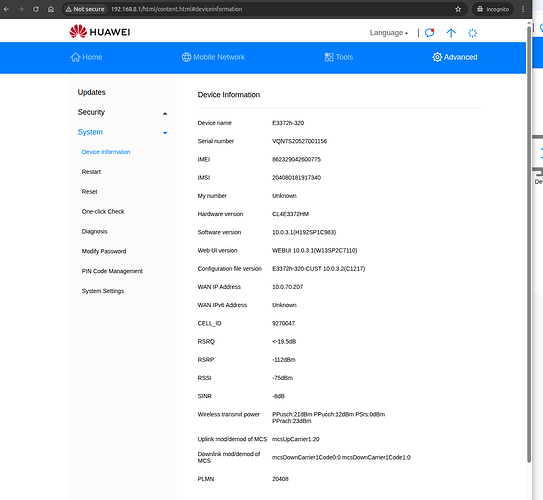The image size is (543, 500).
Task: Click PLMN value 20408
Action: 280,479
